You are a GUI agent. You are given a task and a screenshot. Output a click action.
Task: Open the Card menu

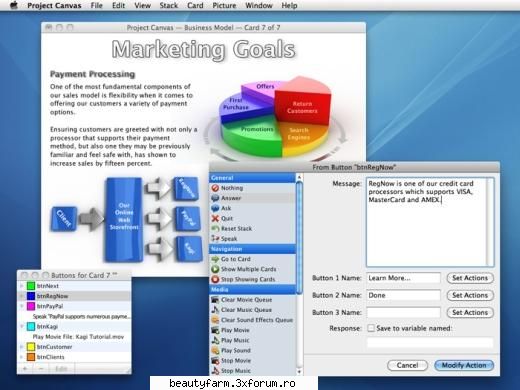[195, 6]
